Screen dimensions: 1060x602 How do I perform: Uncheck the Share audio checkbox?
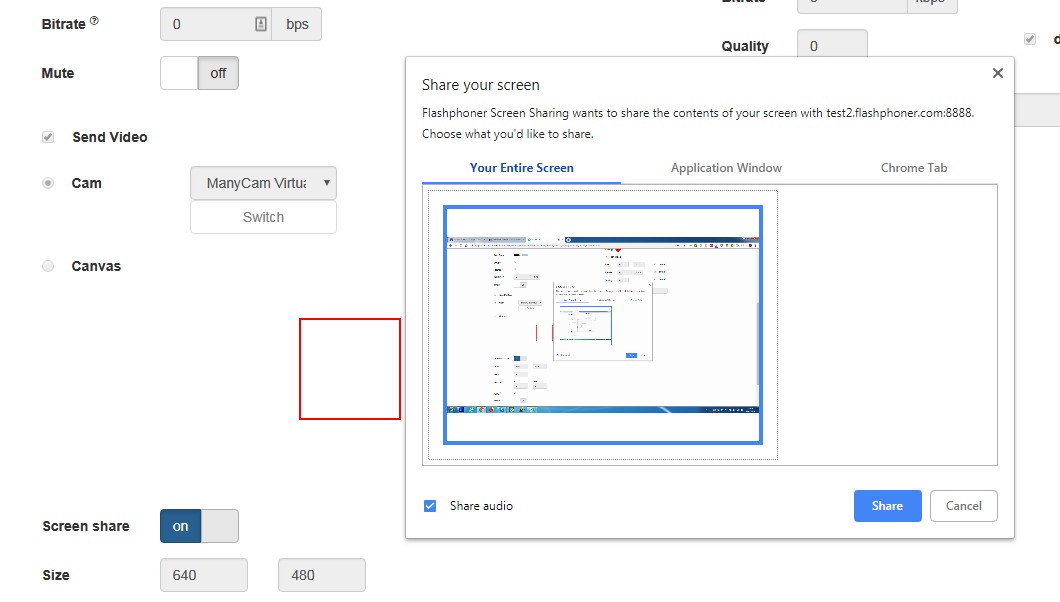pos(430,506)
